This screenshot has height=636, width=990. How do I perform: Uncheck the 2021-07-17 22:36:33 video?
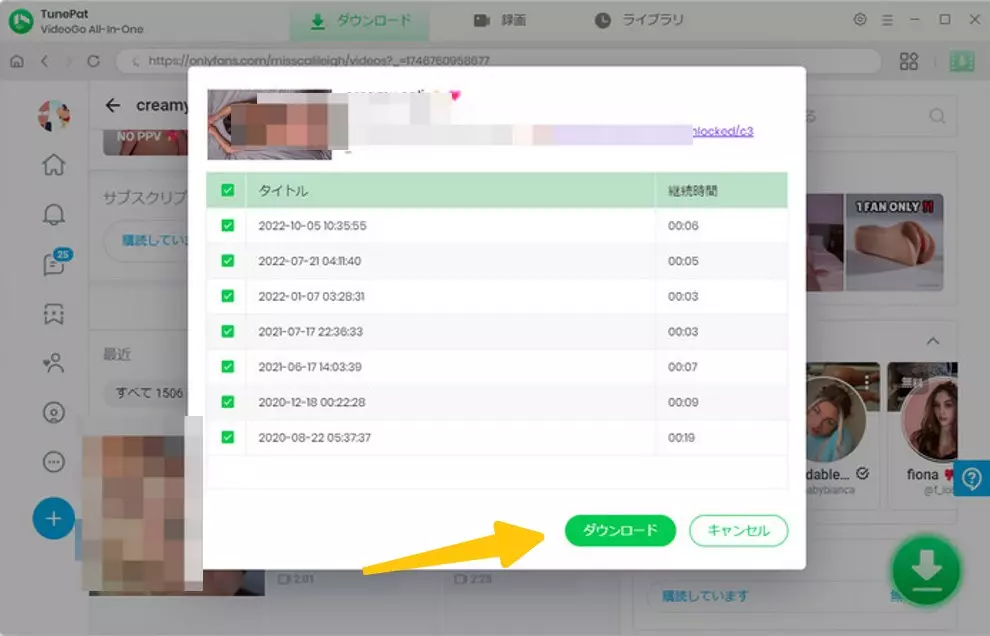[228, 332]
